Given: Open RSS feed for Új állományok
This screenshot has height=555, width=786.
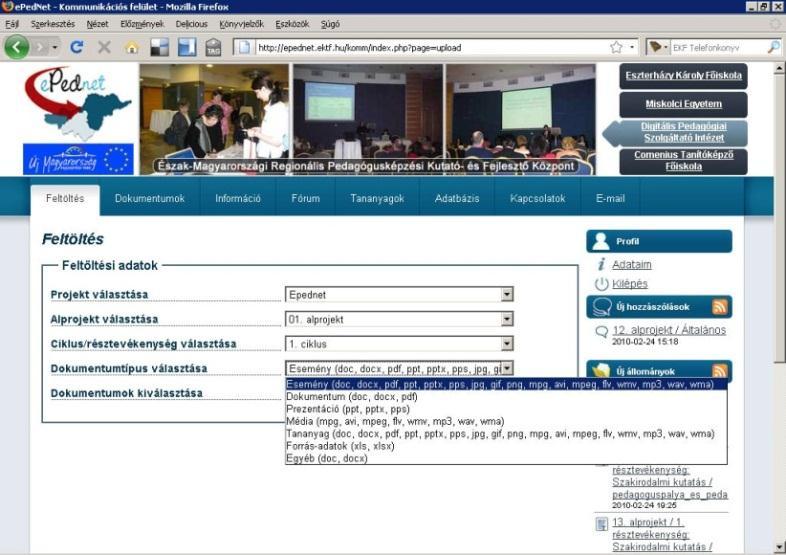Looking at the screenshot, I should point(719,371).
